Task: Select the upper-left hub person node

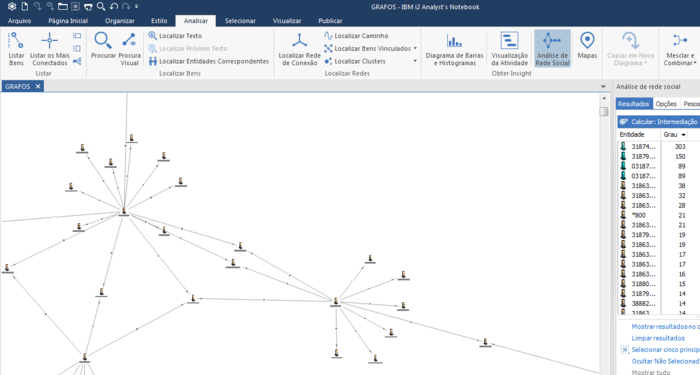Action: click(x=124, y=212)
